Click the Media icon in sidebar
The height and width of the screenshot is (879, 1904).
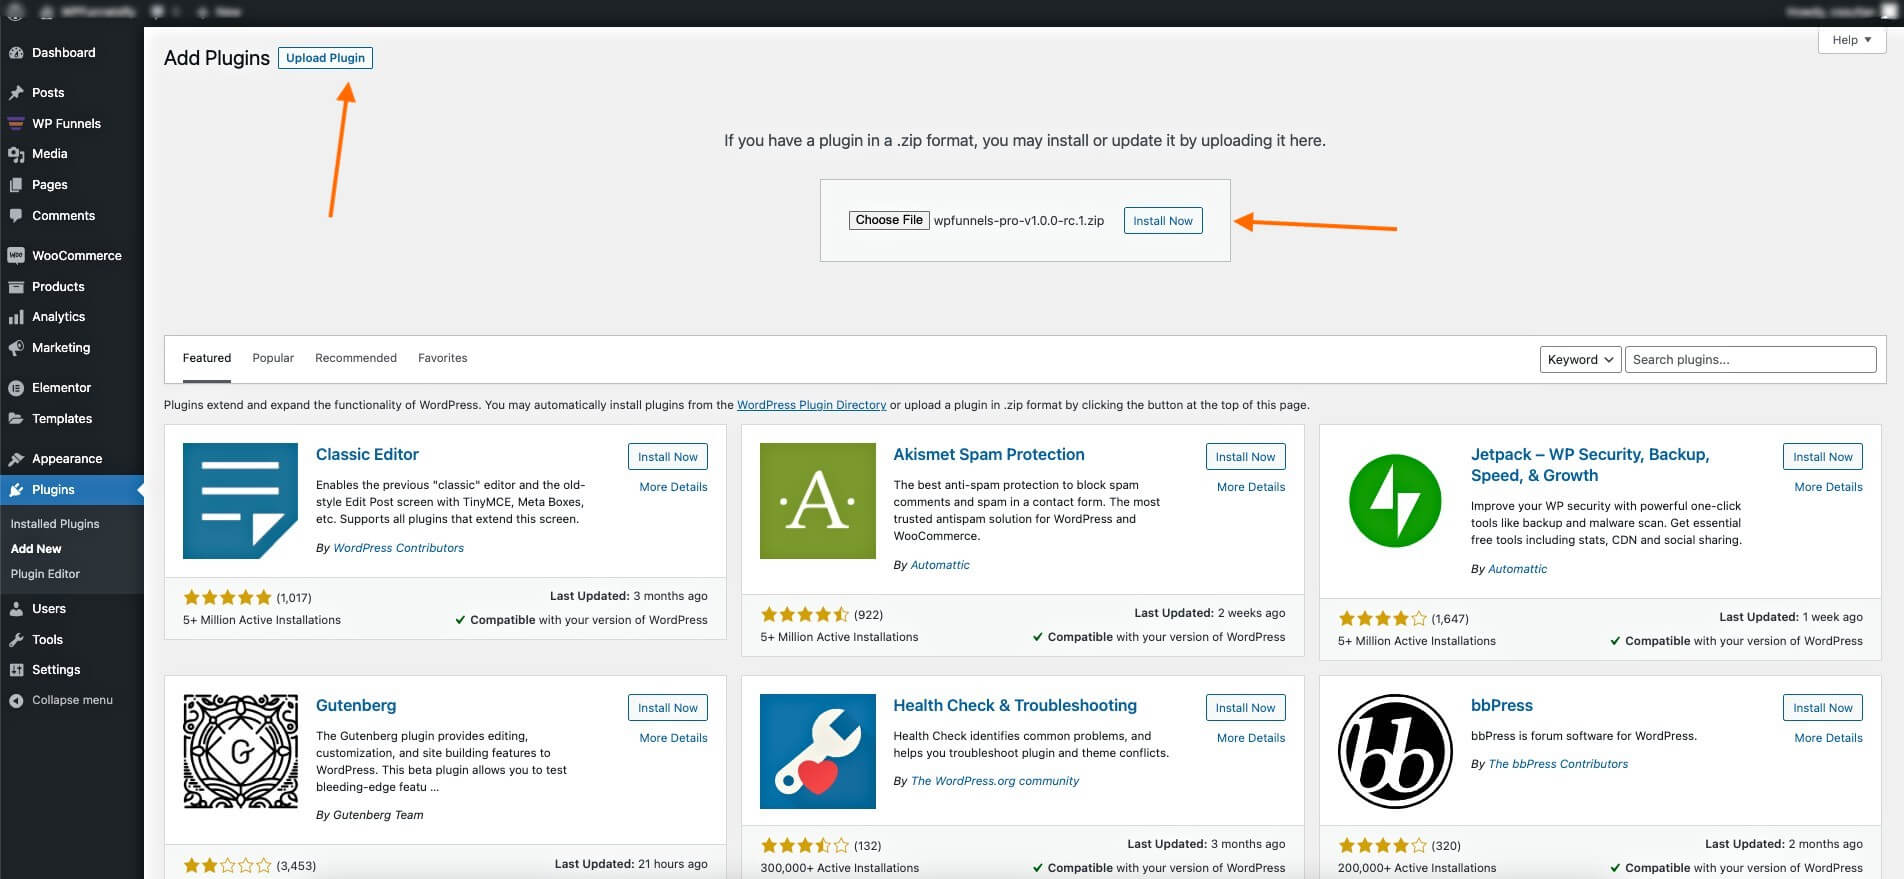pos(16,154)
